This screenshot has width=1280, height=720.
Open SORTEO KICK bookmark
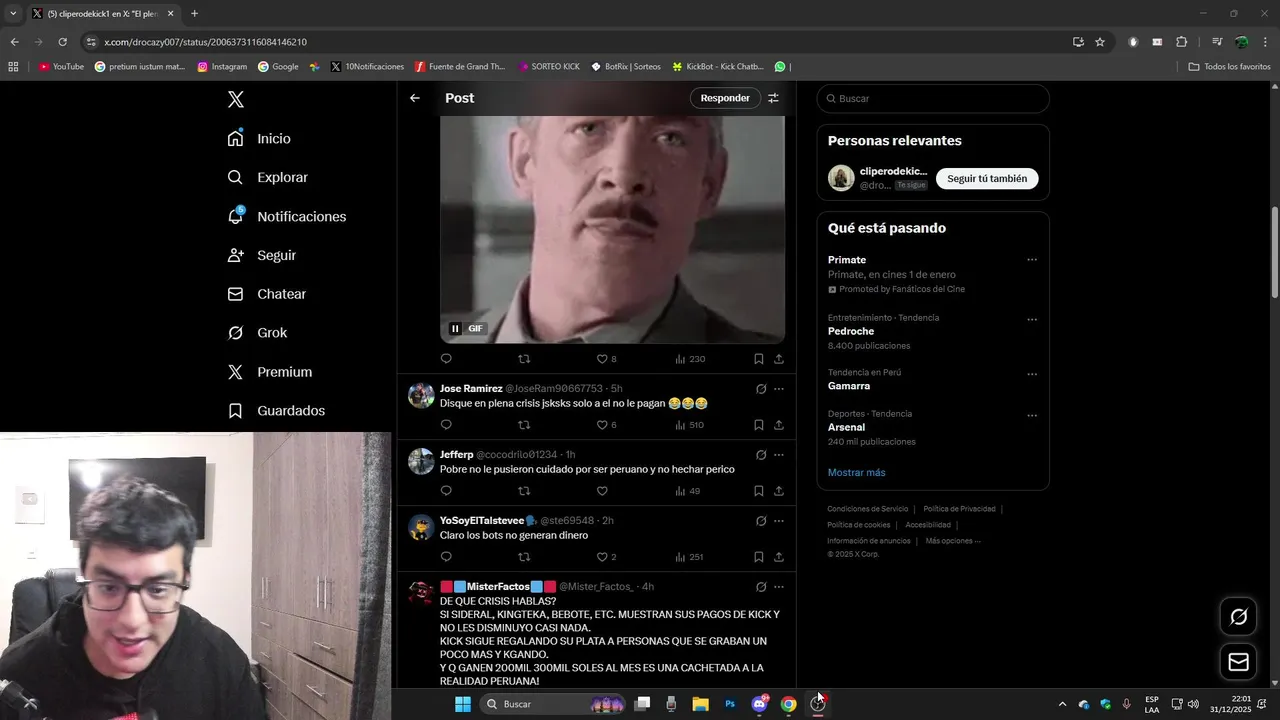(x=549, y=67)
